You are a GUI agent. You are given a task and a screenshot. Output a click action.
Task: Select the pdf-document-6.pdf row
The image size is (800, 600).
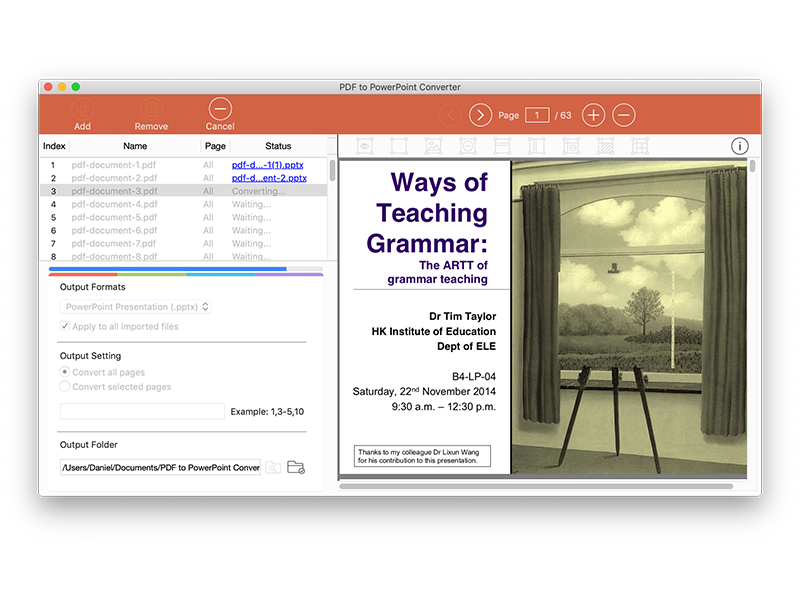(x=184, y=231)
